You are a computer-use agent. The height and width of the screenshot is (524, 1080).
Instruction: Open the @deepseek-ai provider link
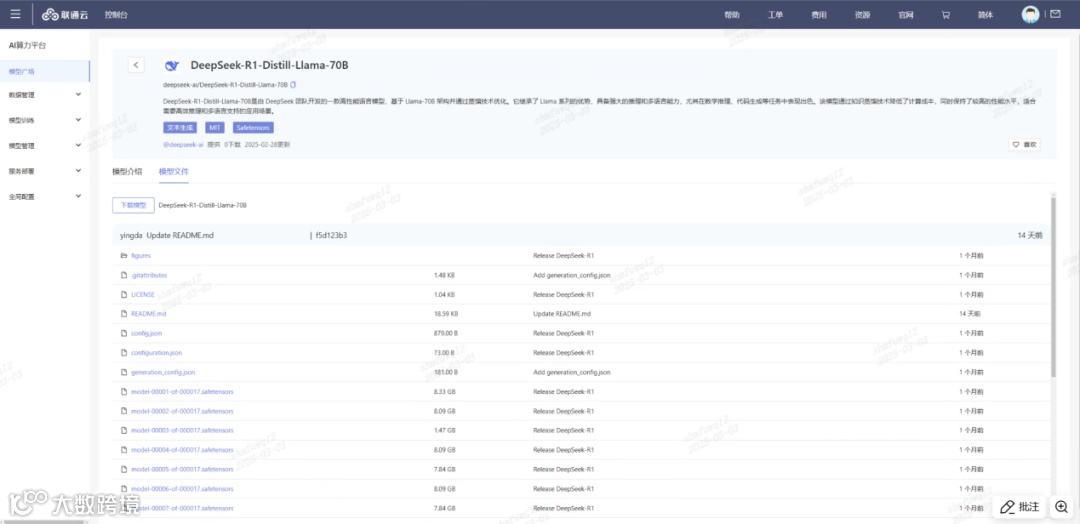(183, 145)
